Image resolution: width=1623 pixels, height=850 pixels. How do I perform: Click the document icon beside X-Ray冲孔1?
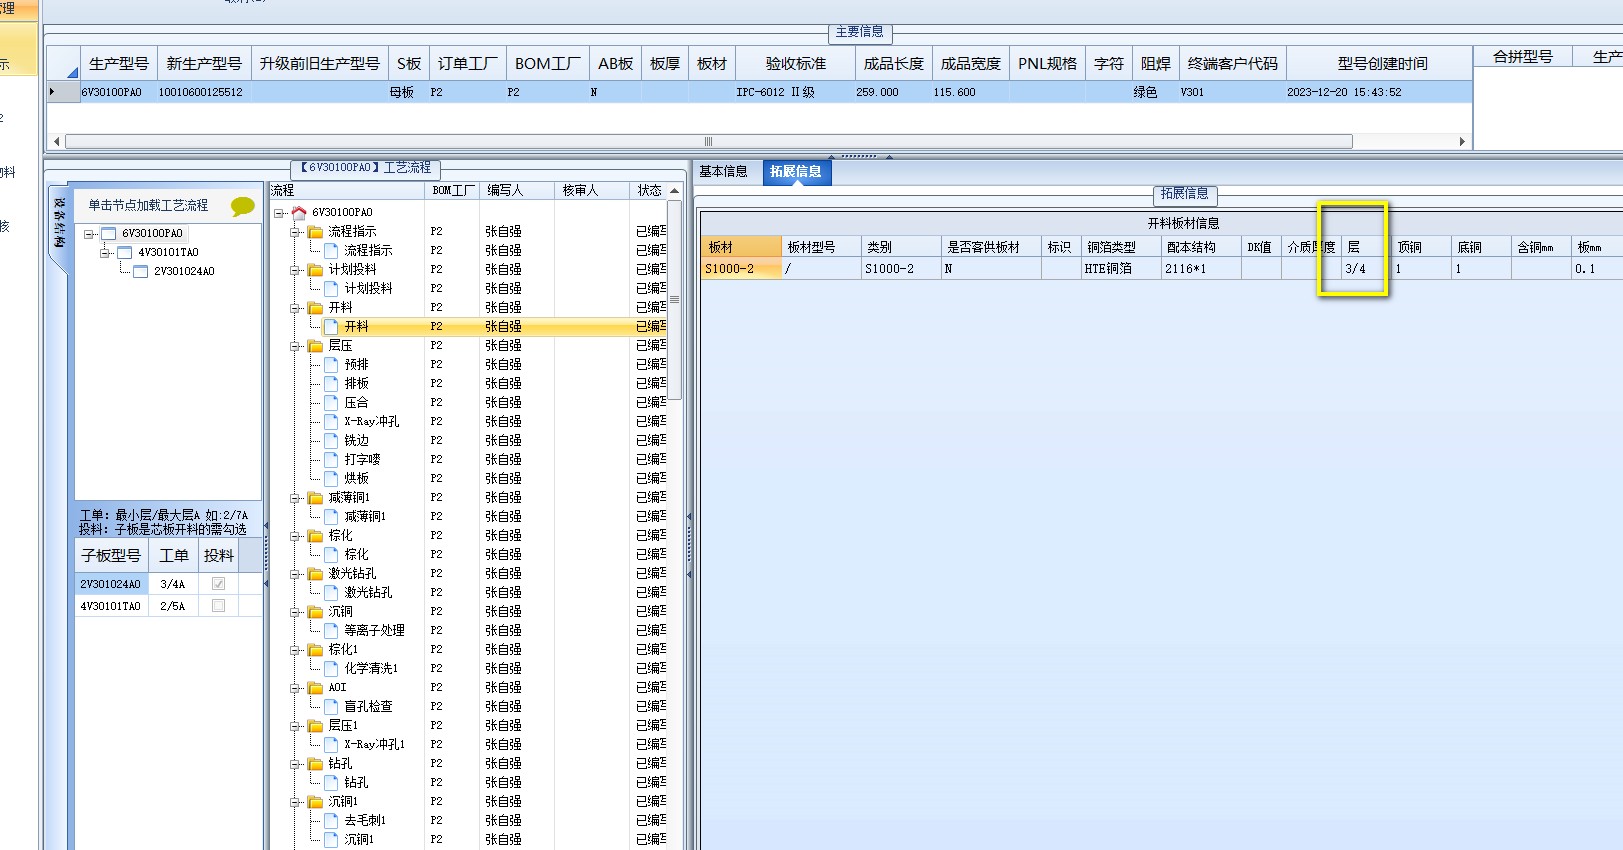331,744
